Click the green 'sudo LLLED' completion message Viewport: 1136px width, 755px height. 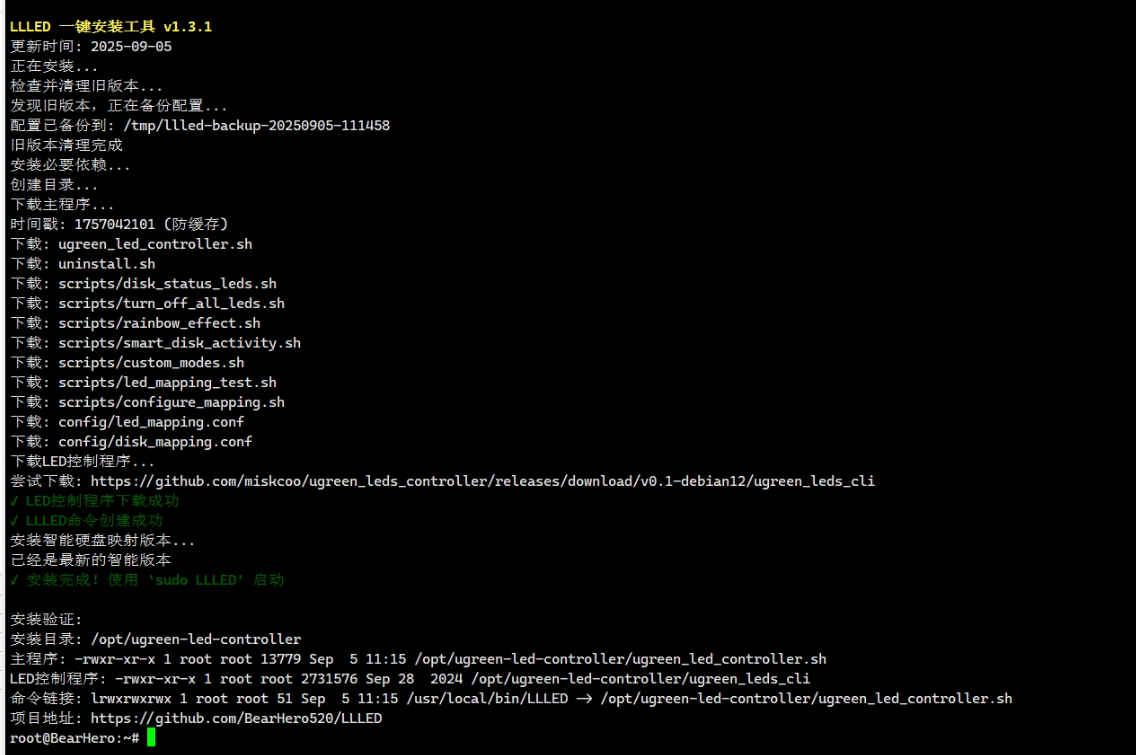pos(147,580)
